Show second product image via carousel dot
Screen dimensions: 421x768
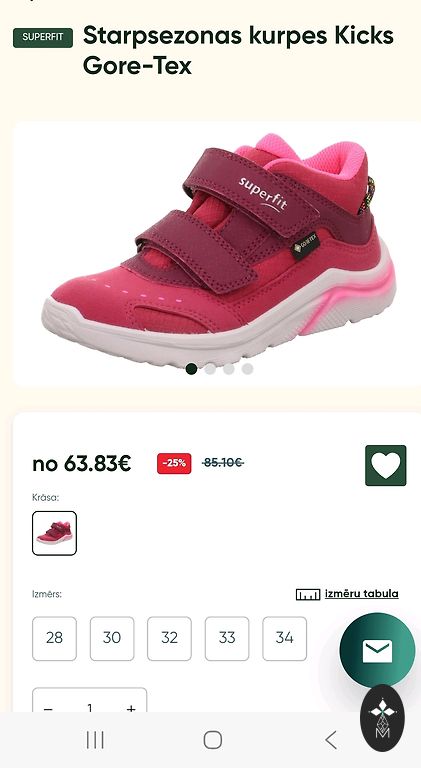click(x=210, y=369)
